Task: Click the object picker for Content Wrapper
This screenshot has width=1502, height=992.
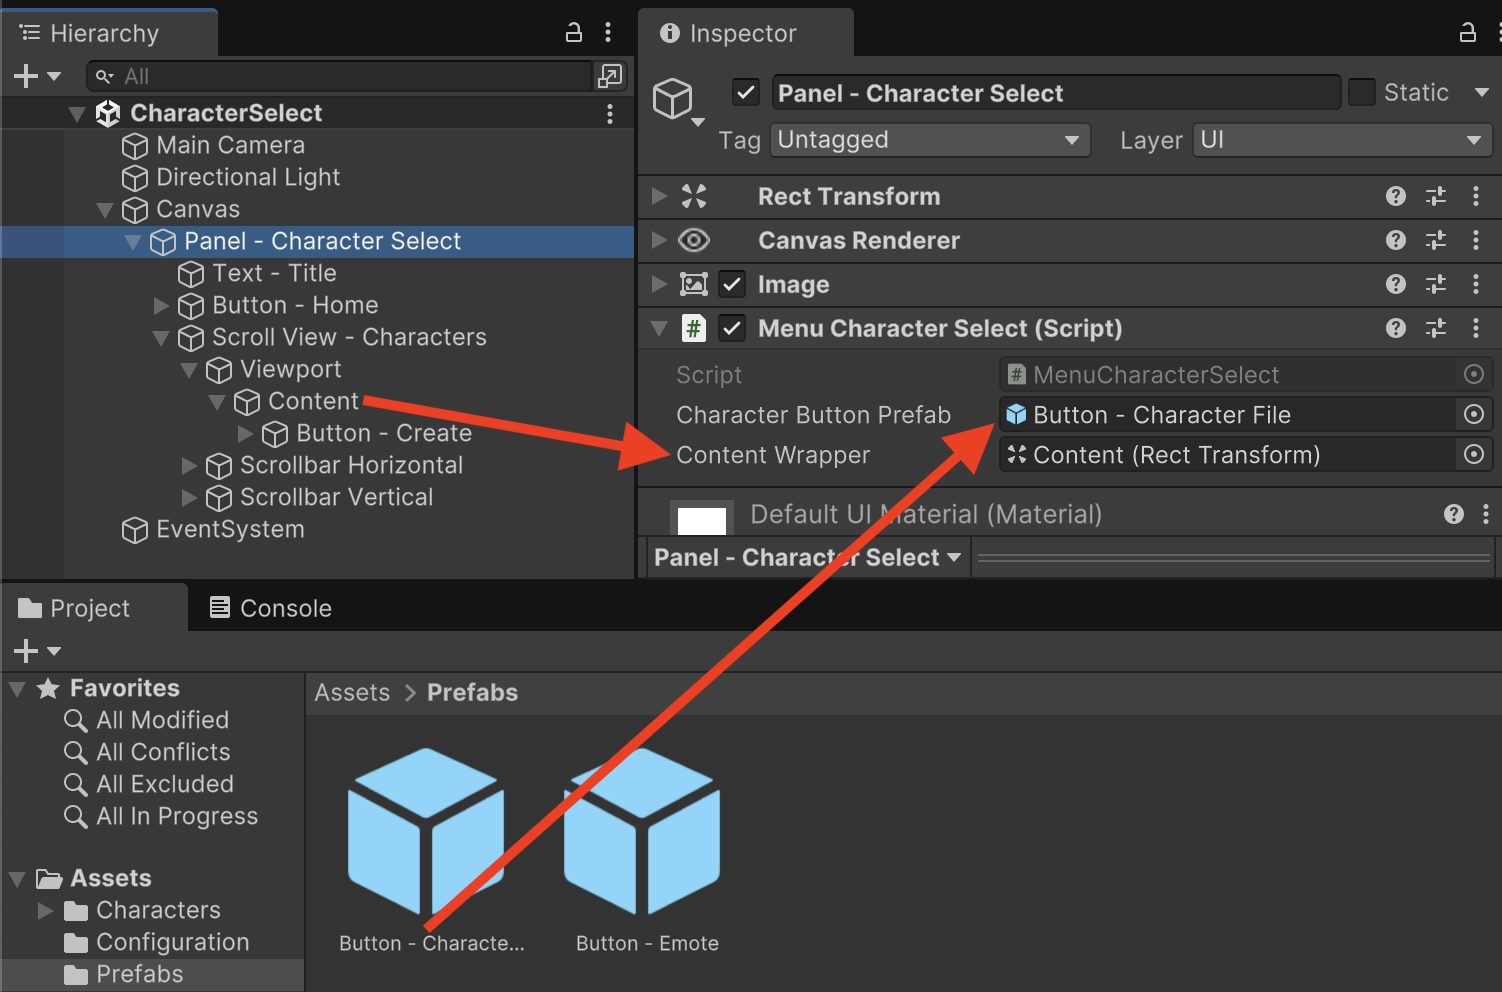Action: (1473, 454)
